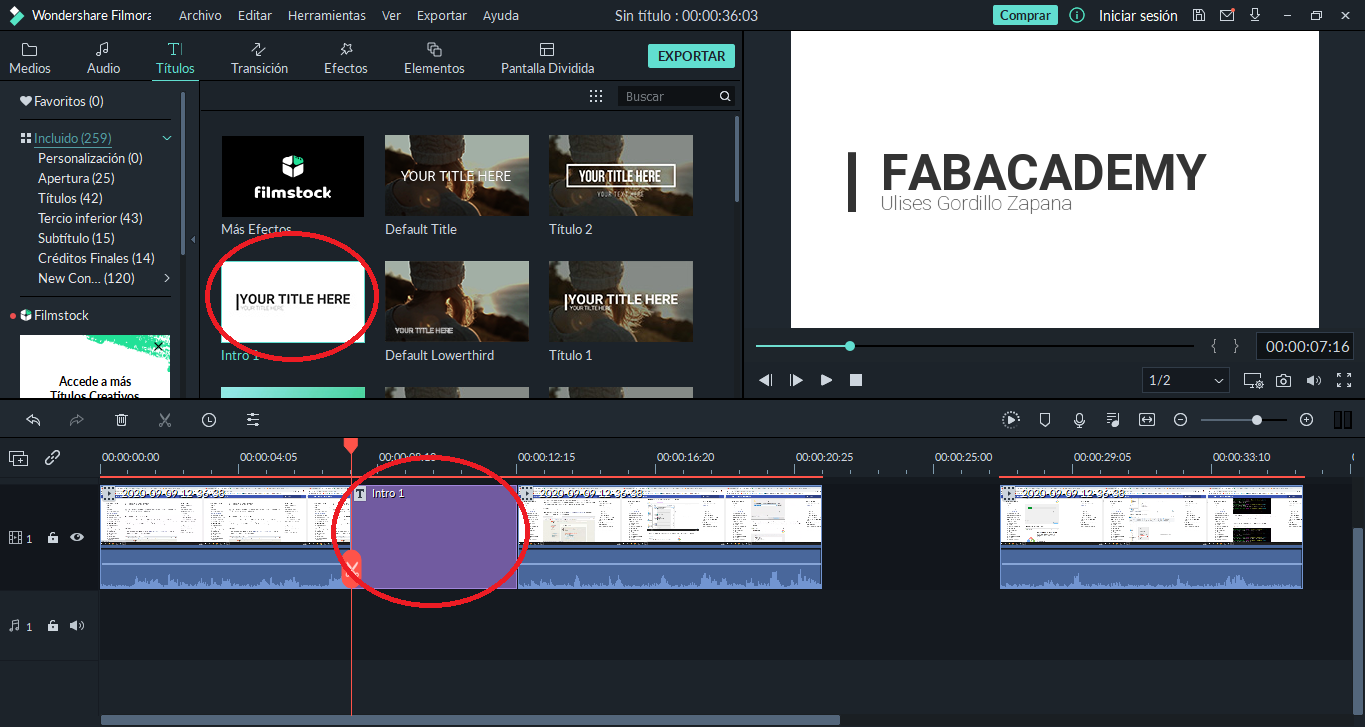1365x727 pixels.
Task: Switch to the Transición tab
Action: (x=259, y=59)
